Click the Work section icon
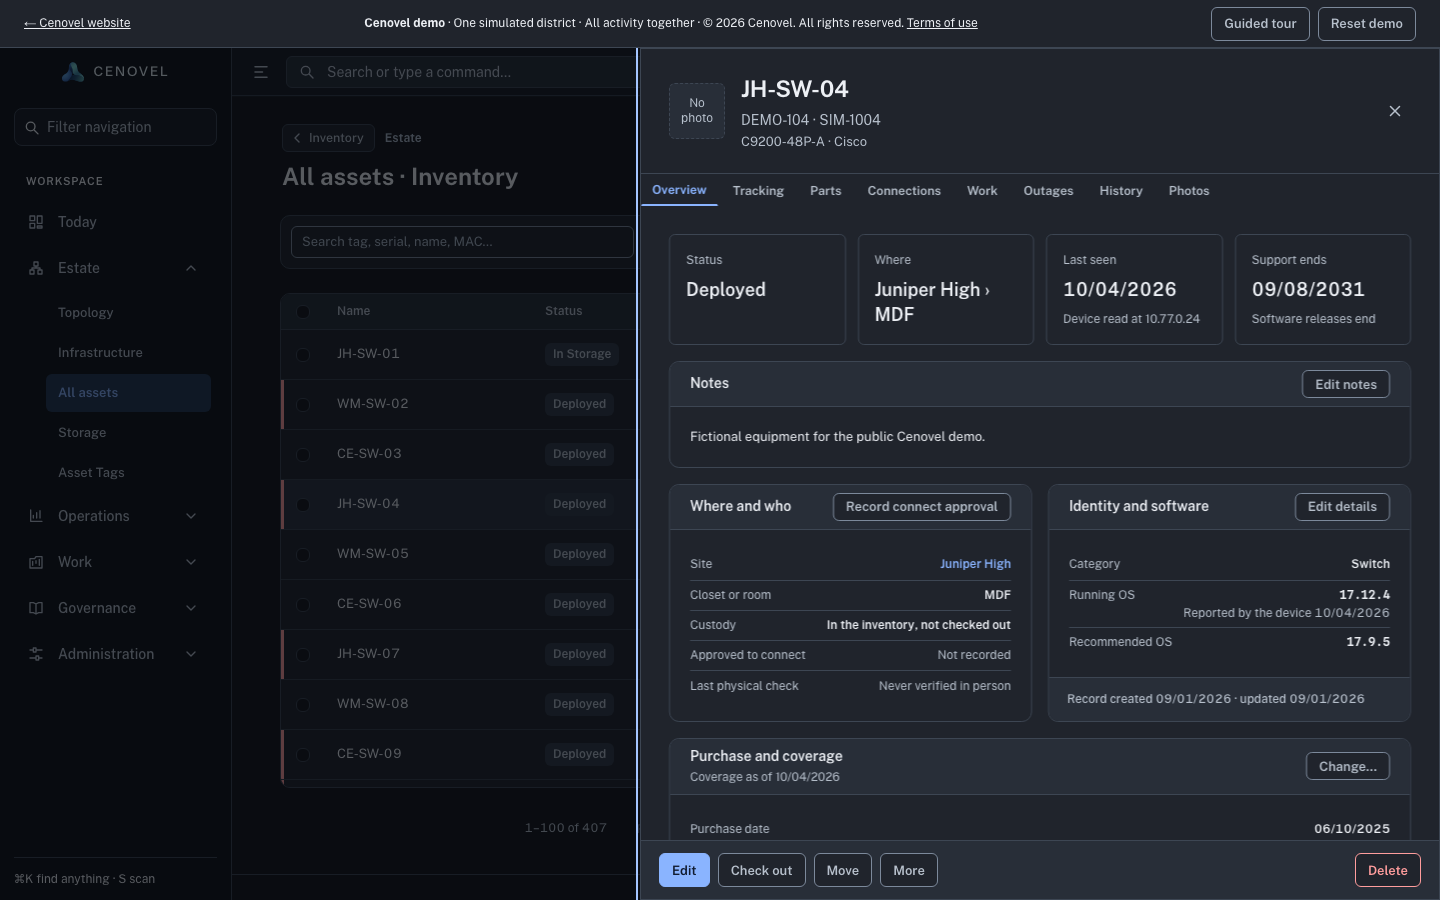The height and width of the screenshot is (900, 1440). click(36, 562)
